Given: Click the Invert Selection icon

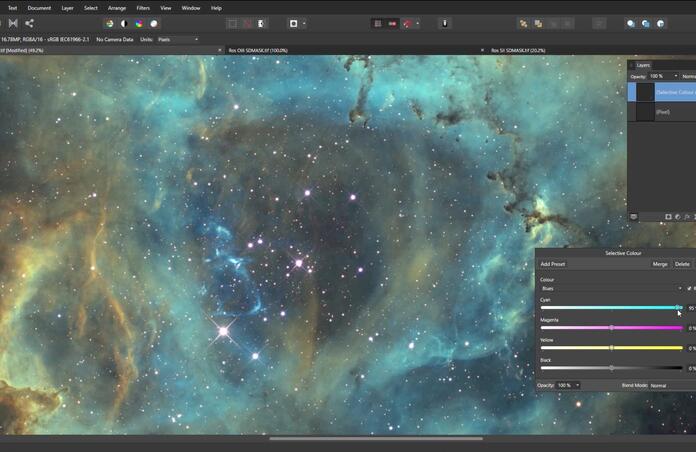Looking at the screenshot, I should 262,24.
